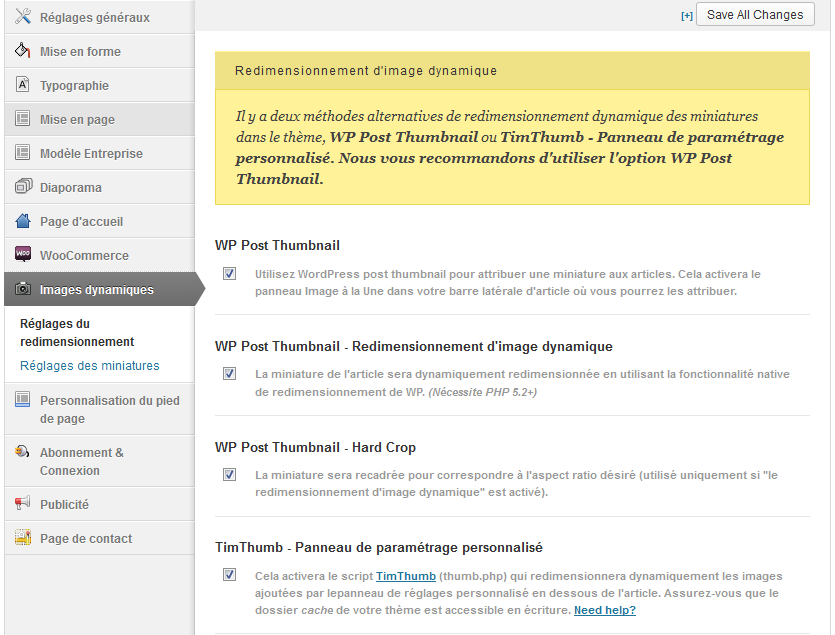Click the Abonnement & Connexion icon
Image resolution: width=835 pixels, height=635 pixels.
pyautogui.click(x=22, y=452)
